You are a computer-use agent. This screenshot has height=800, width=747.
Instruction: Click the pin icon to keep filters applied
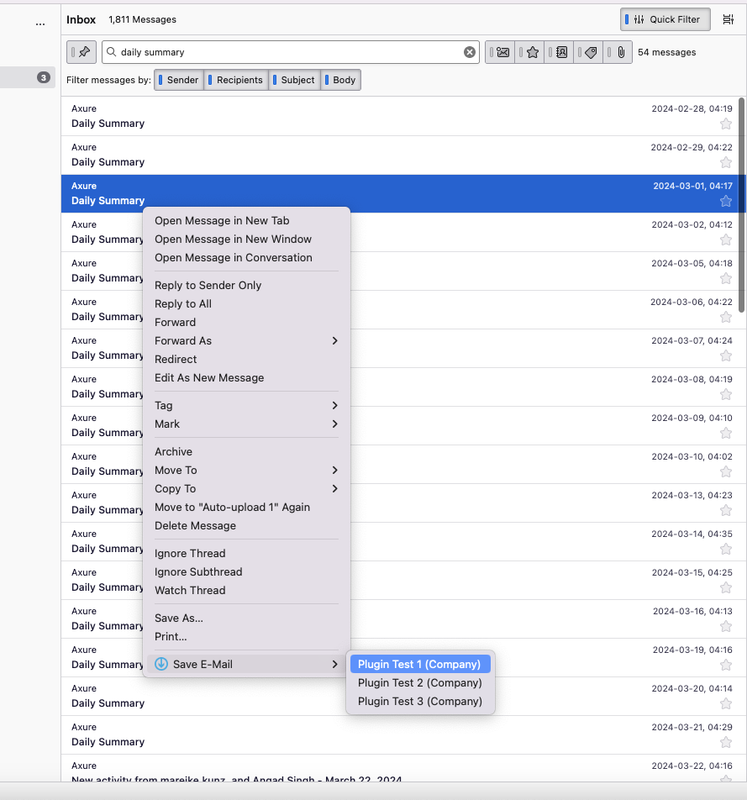point(81,52)
